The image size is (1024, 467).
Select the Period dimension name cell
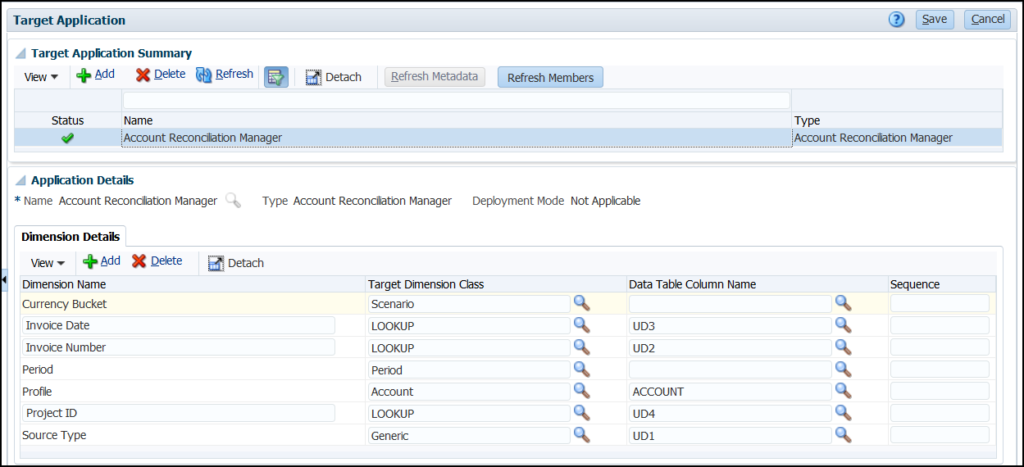(193, 369)
